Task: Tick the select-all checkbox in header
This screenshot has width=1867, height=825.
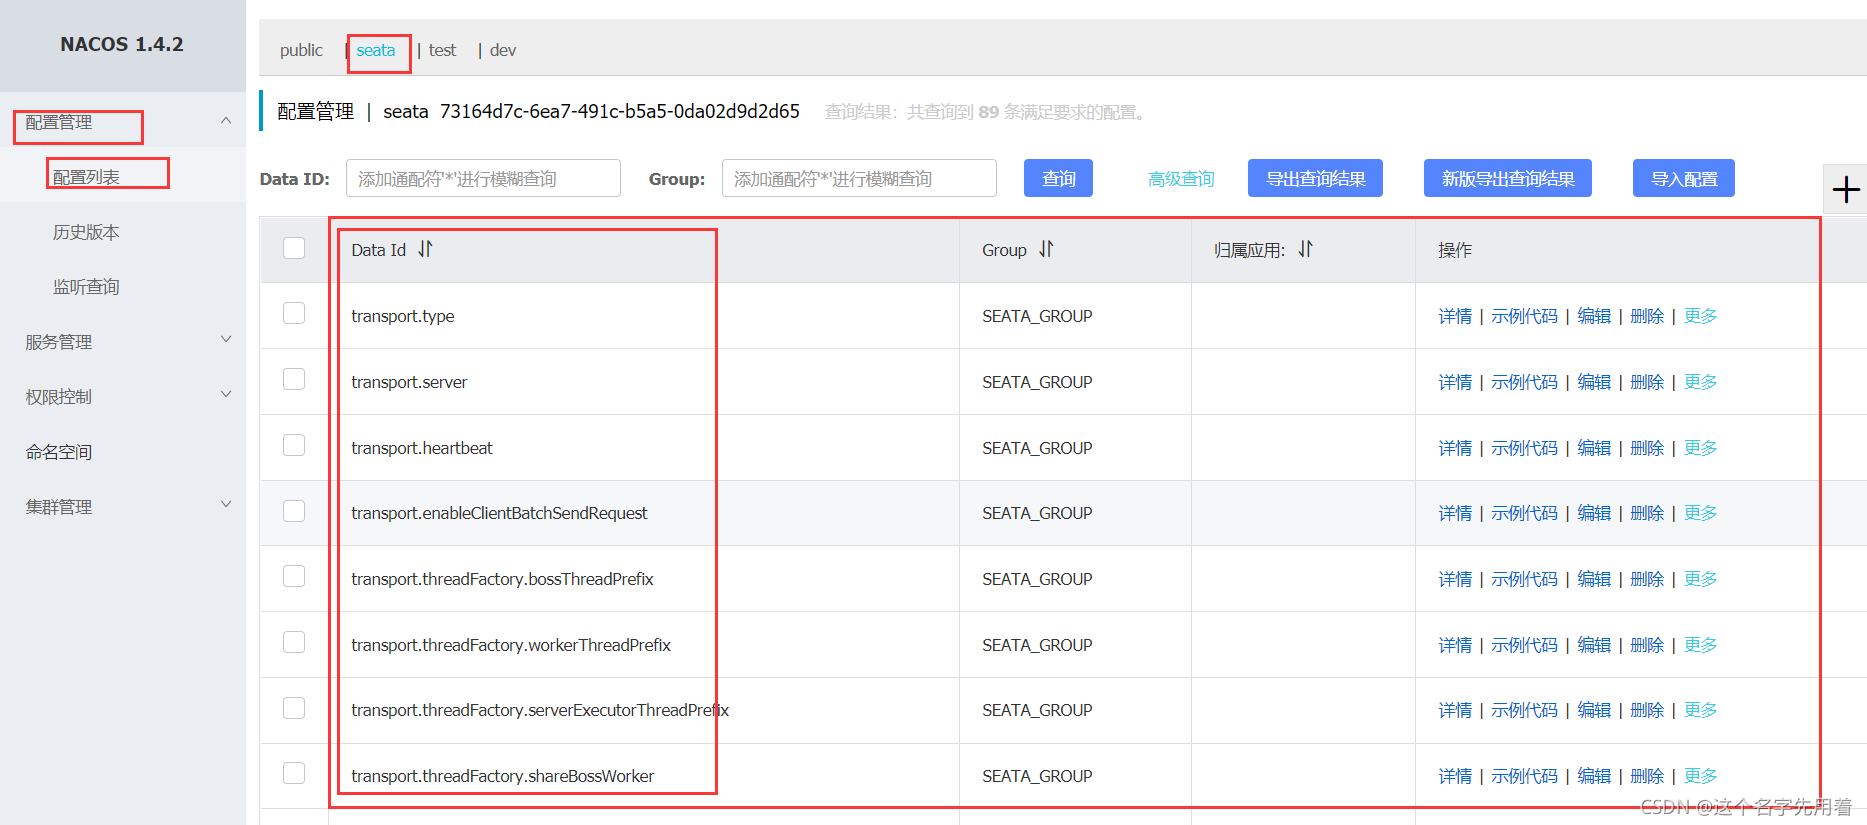Action: (x=294, y=248)
